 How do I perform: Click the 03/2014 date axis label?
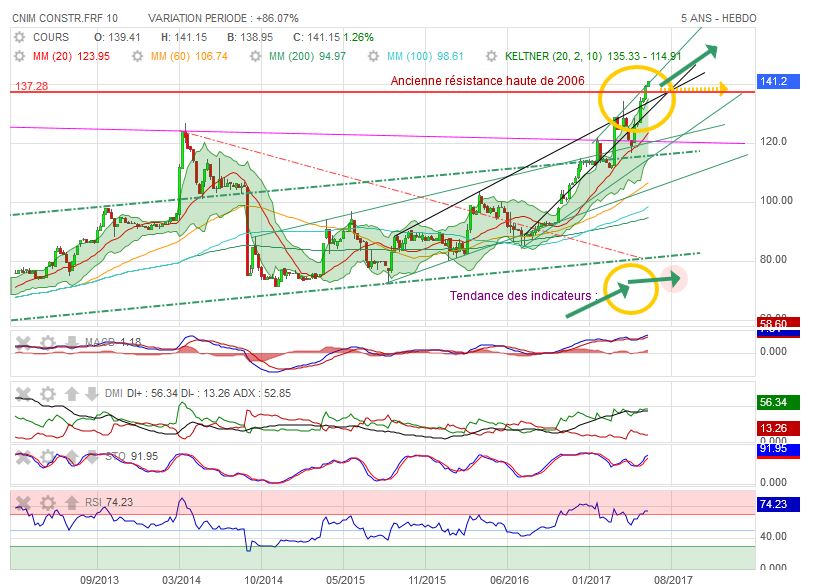coord(181,580)
